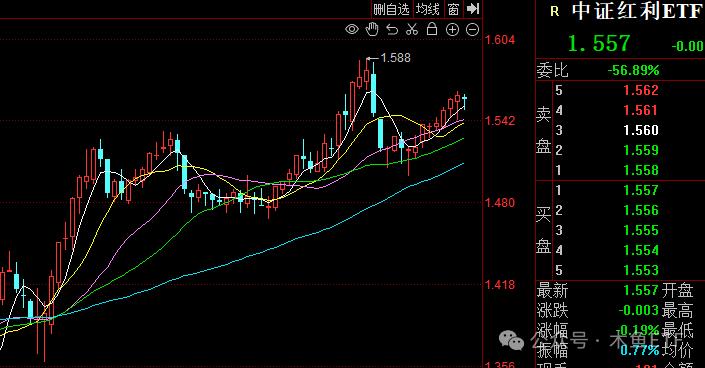The image size is (705, 368).
Task: Toggle the chart lock icon
Action: (432, 29)
